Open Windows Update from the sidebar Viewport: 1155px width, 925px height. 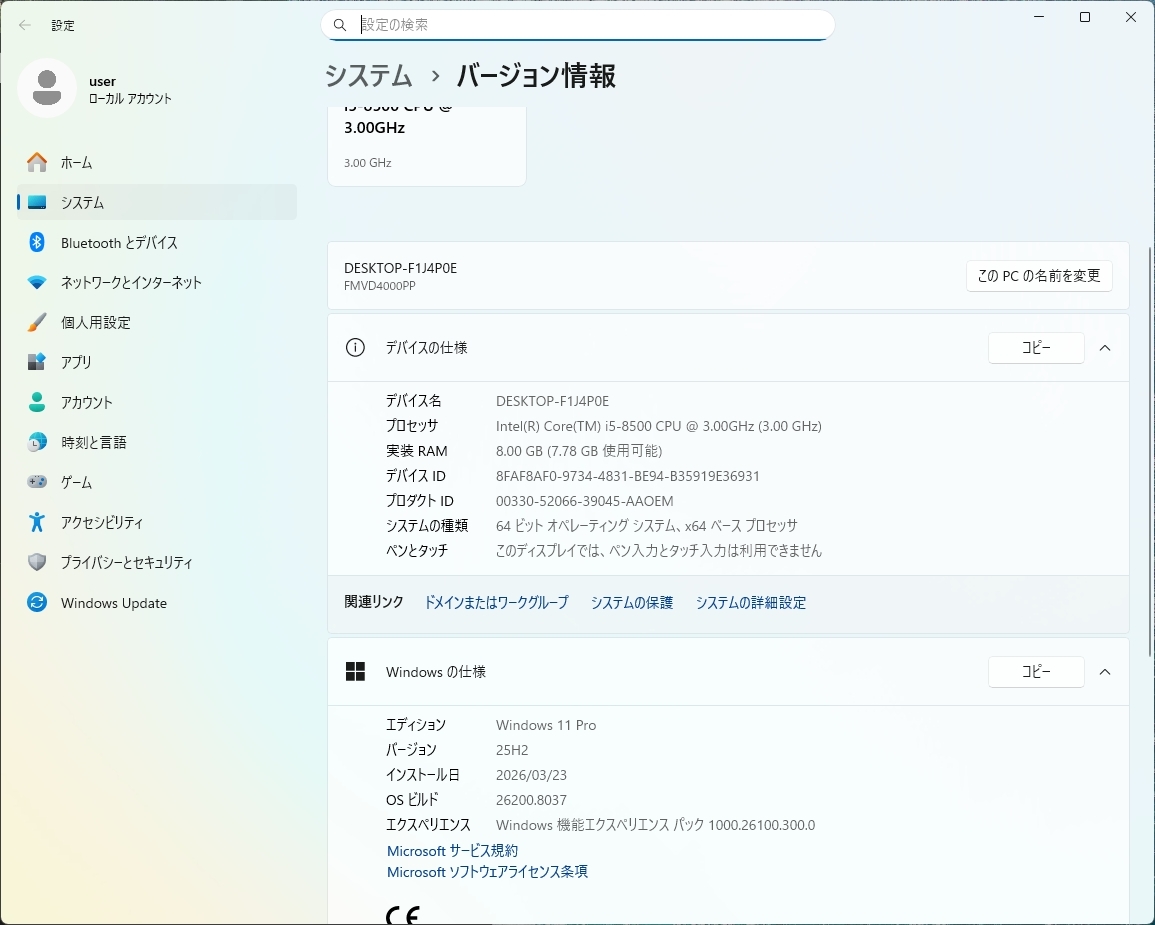point(113,602)
